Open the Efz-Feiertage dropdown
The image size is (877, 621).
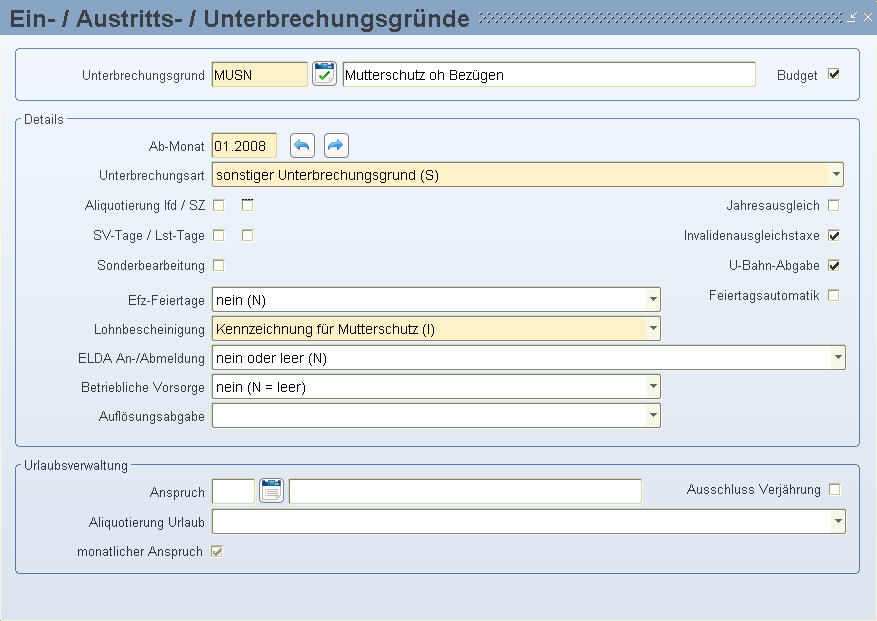click(x=653, y=299)
